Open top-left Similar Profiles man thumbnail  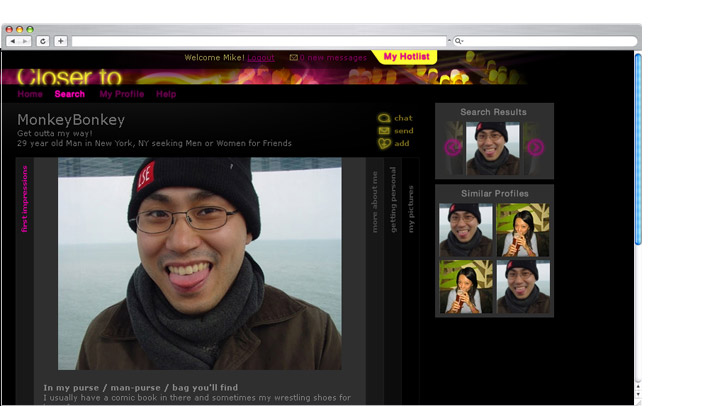(x=466, y=230)
